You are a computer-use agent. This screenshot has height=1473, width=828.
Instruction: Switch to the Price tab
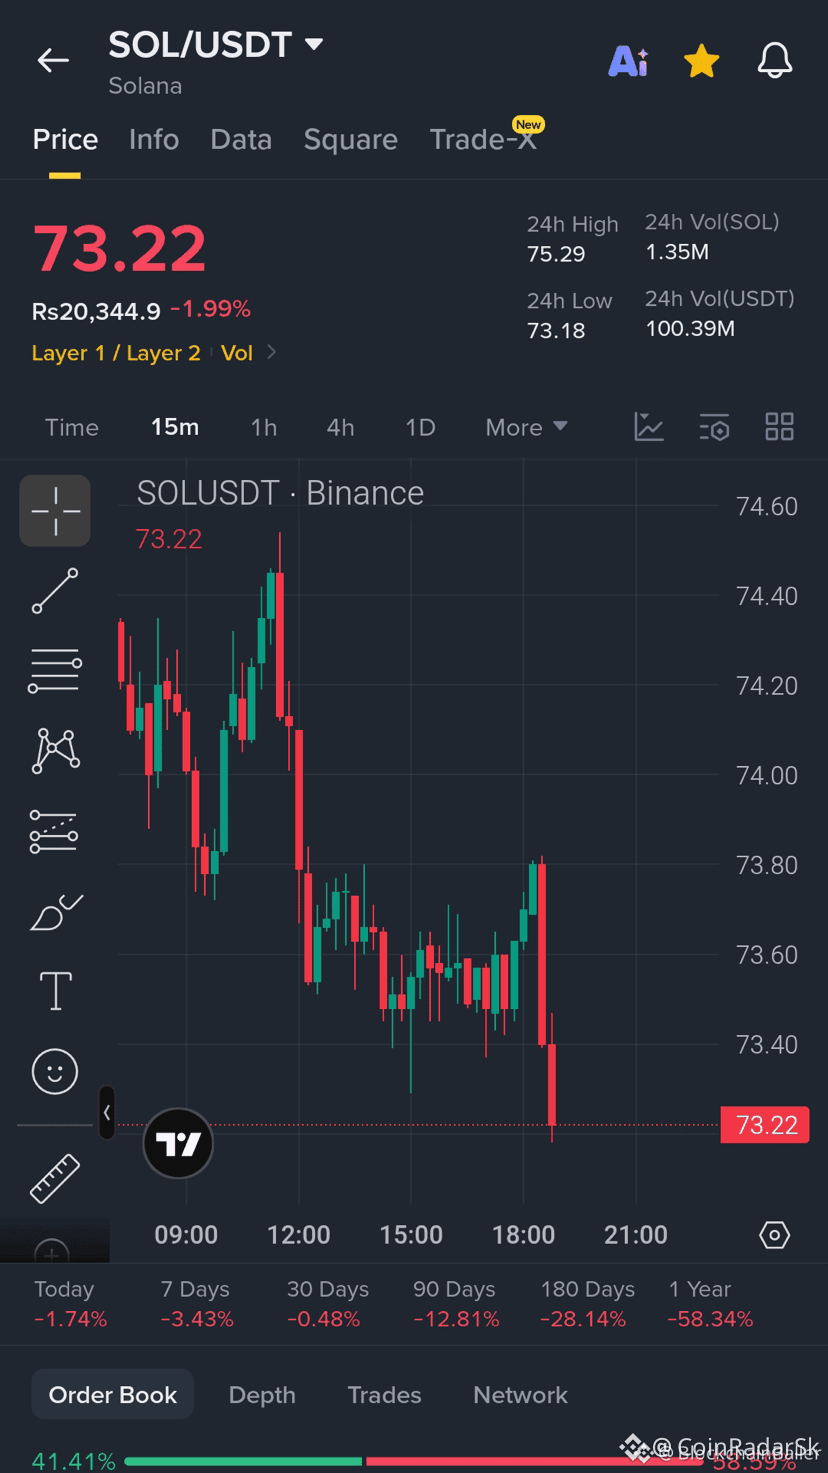click(x=65, y=139)
